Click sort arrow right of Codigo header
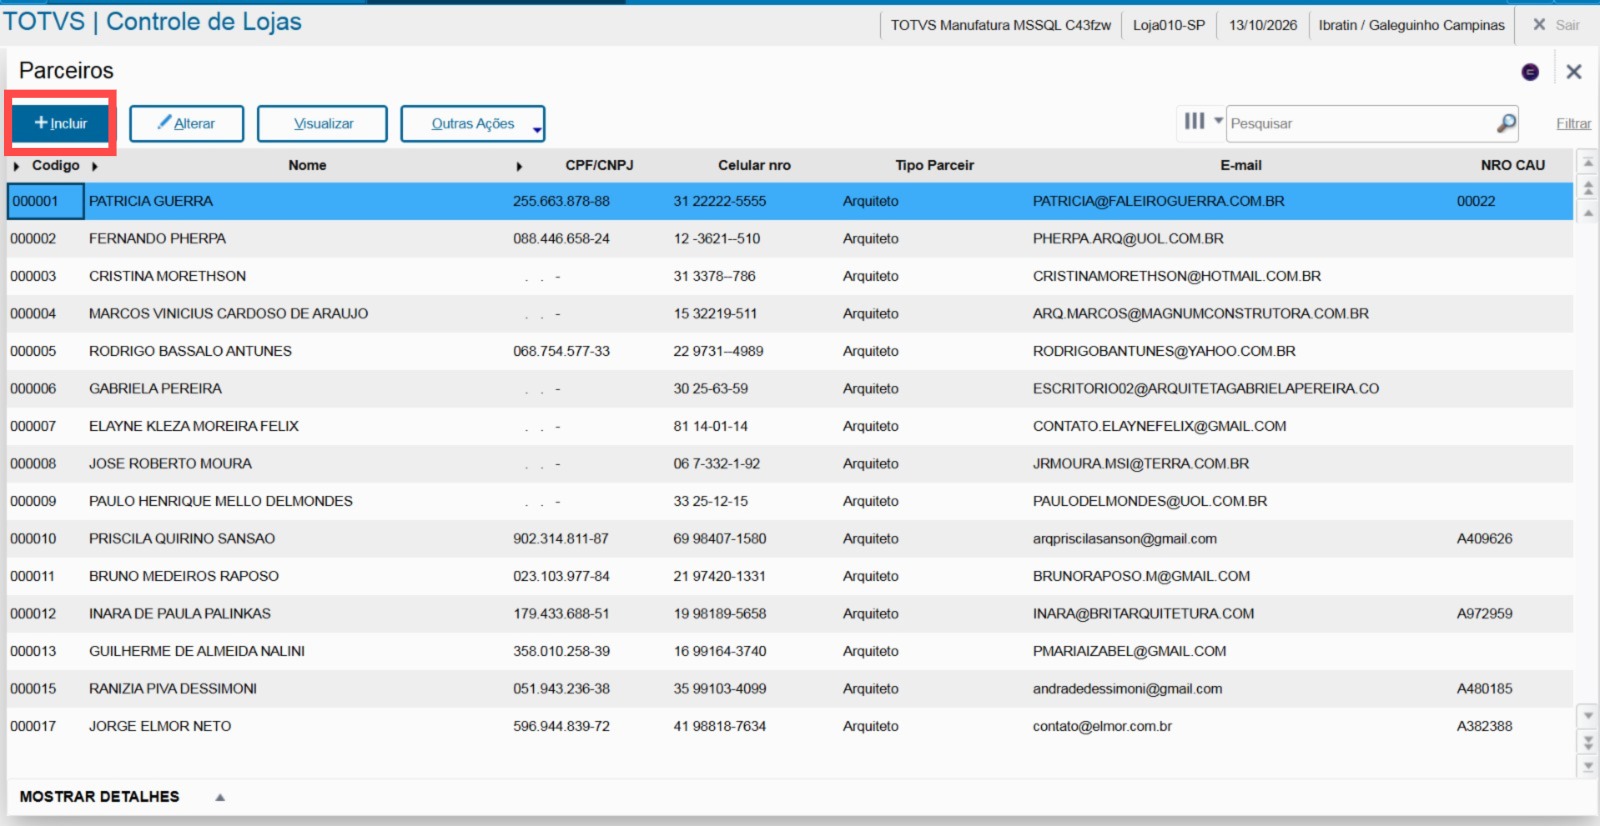This screenshot has height=826, width=1600. click(x=94, y=166)
